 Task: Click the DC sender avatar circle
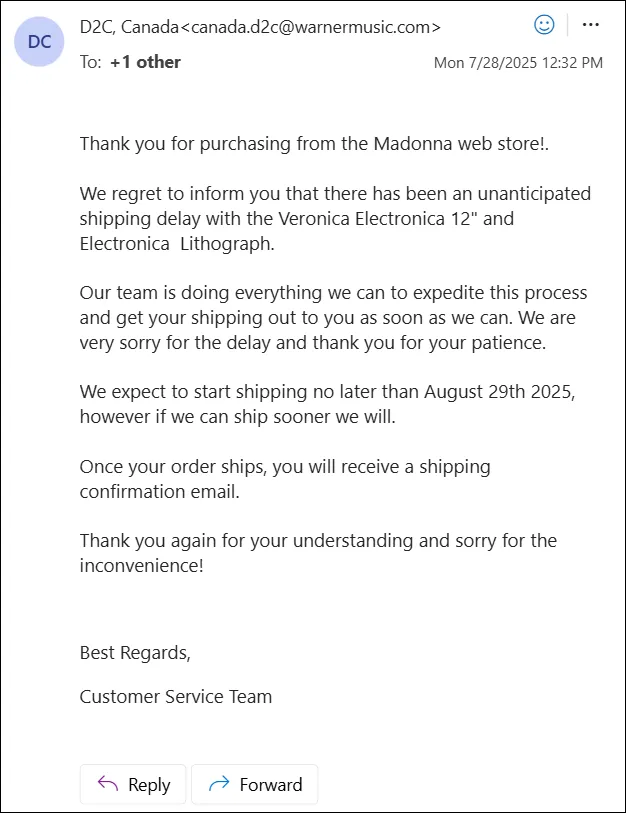39,41
